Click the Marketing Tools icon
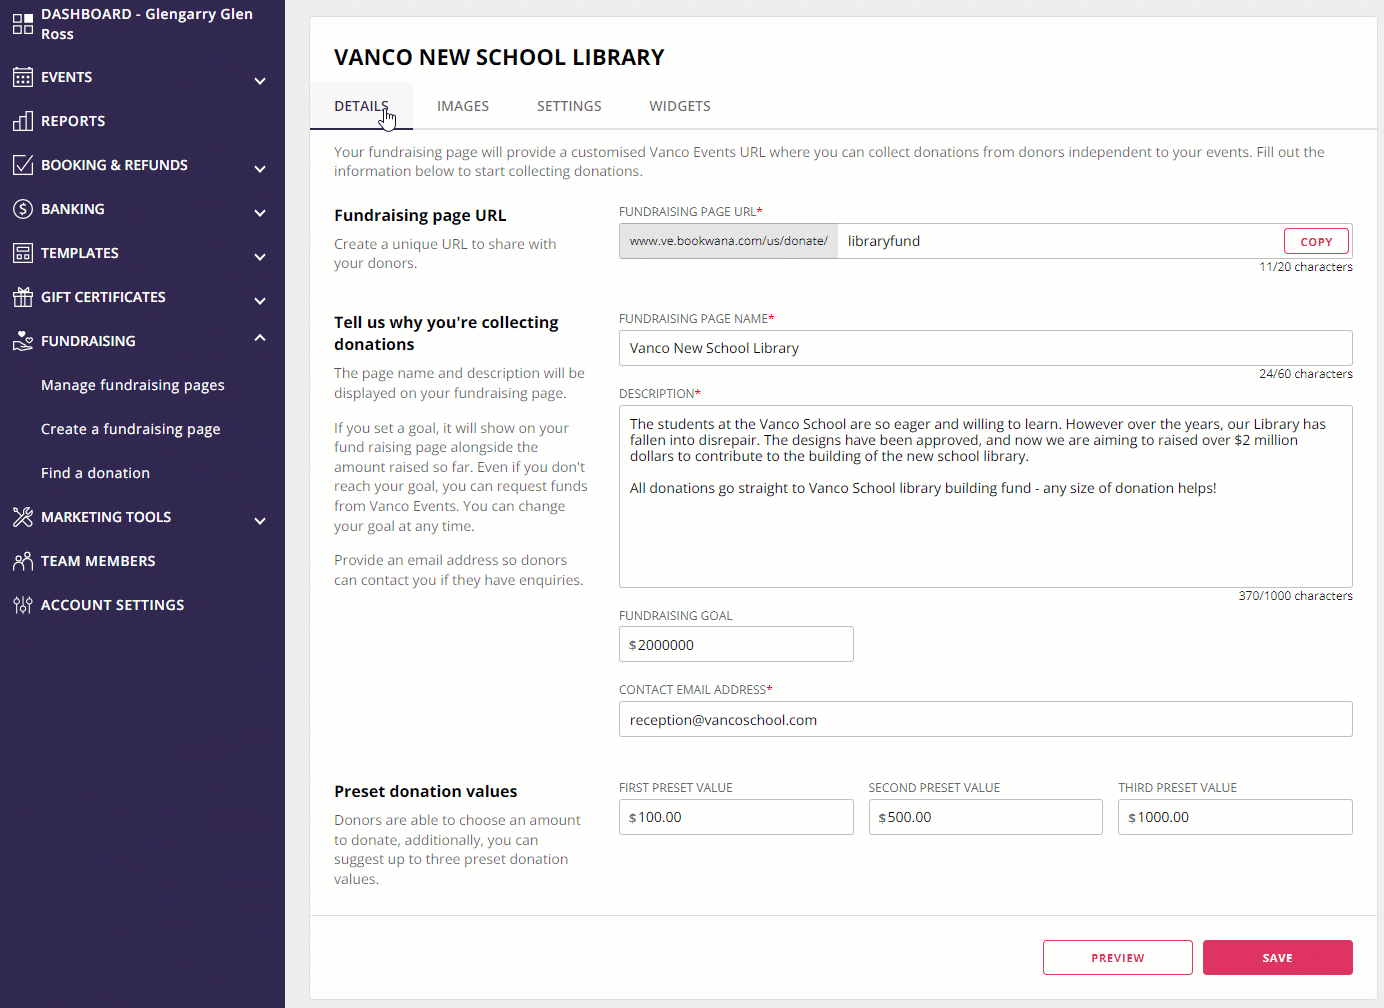The width and height of the screenshot is (1384, 1008). [22, 517]
